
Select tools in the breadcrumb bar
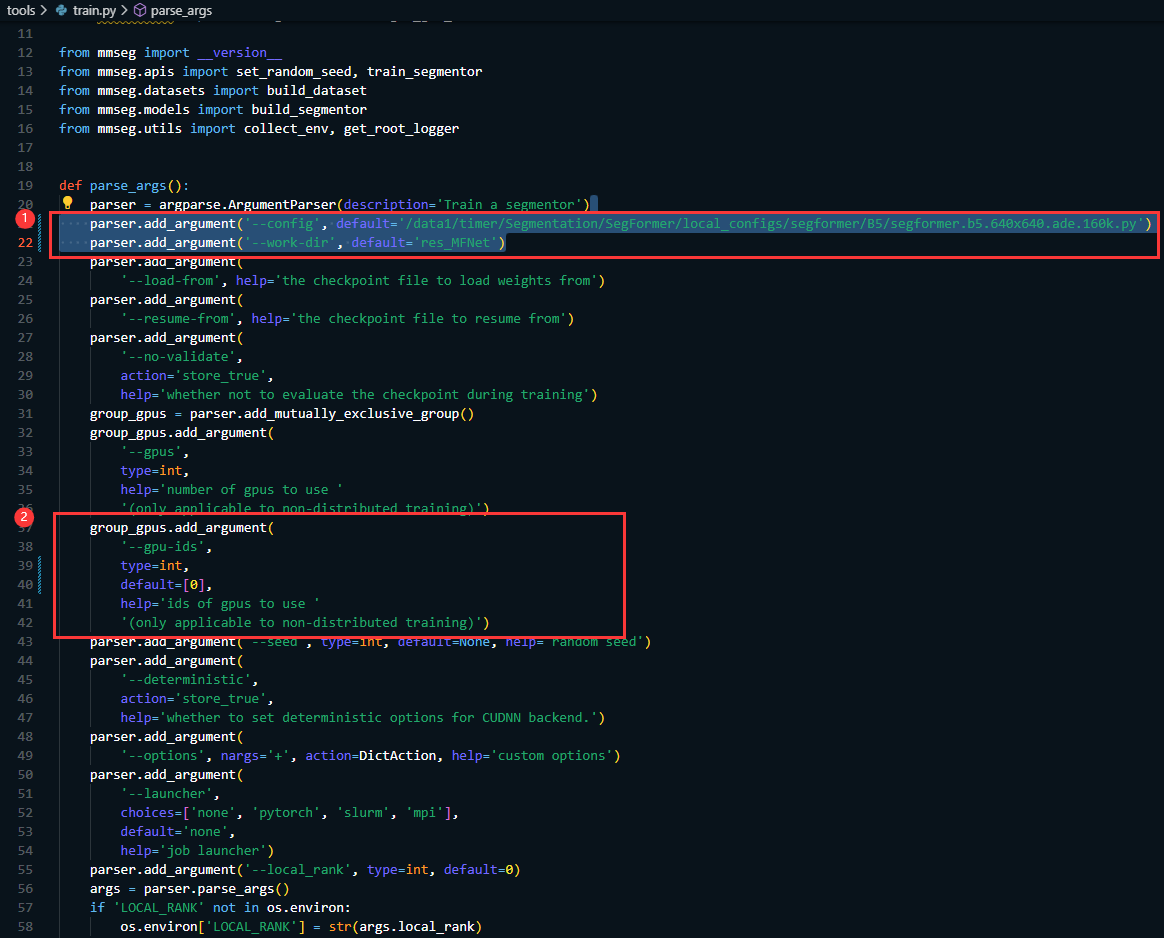[22, 10]
